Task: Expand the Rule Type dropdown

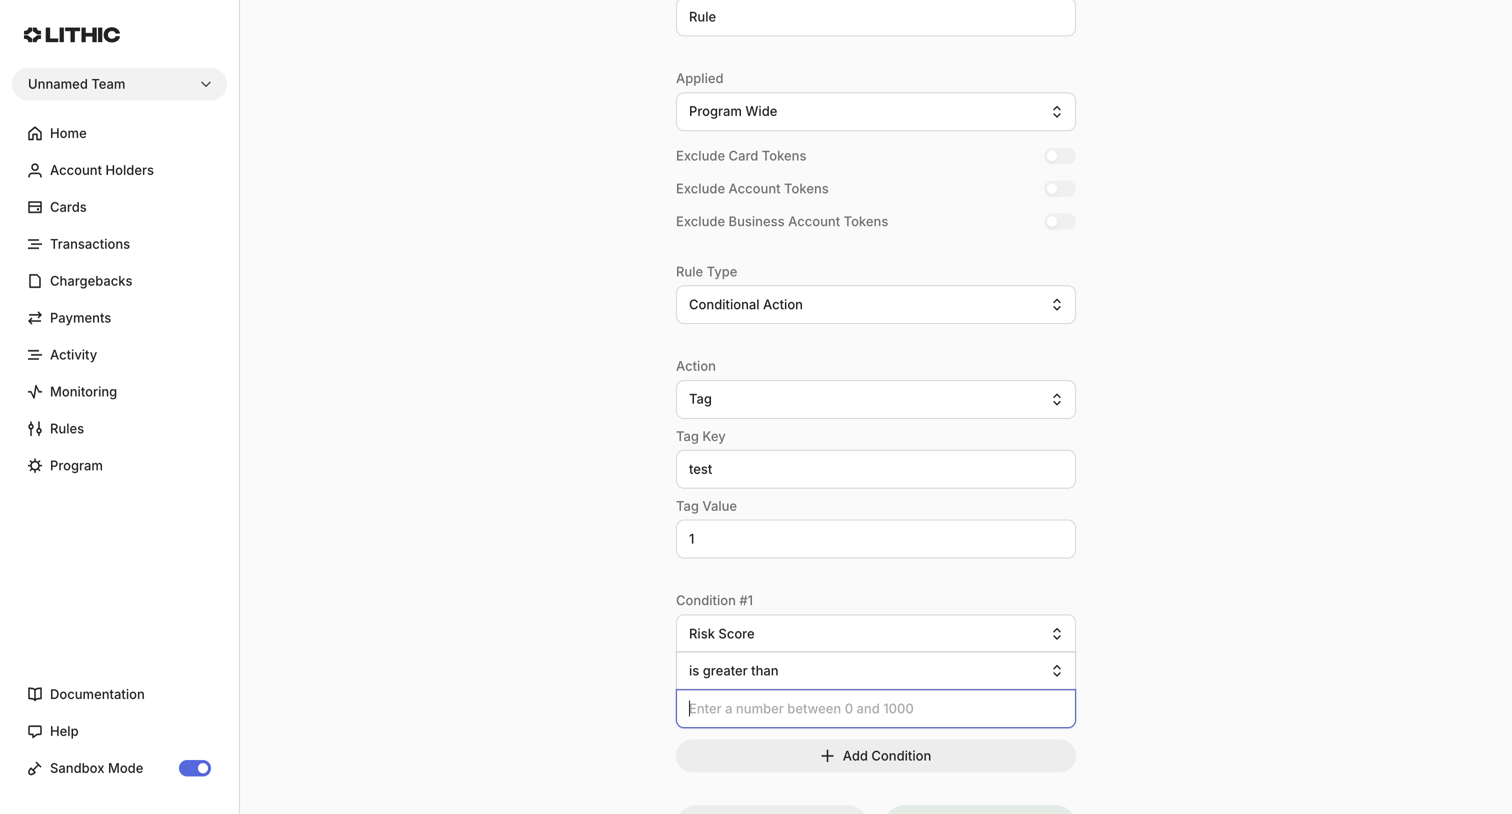Action: [875, 305]
